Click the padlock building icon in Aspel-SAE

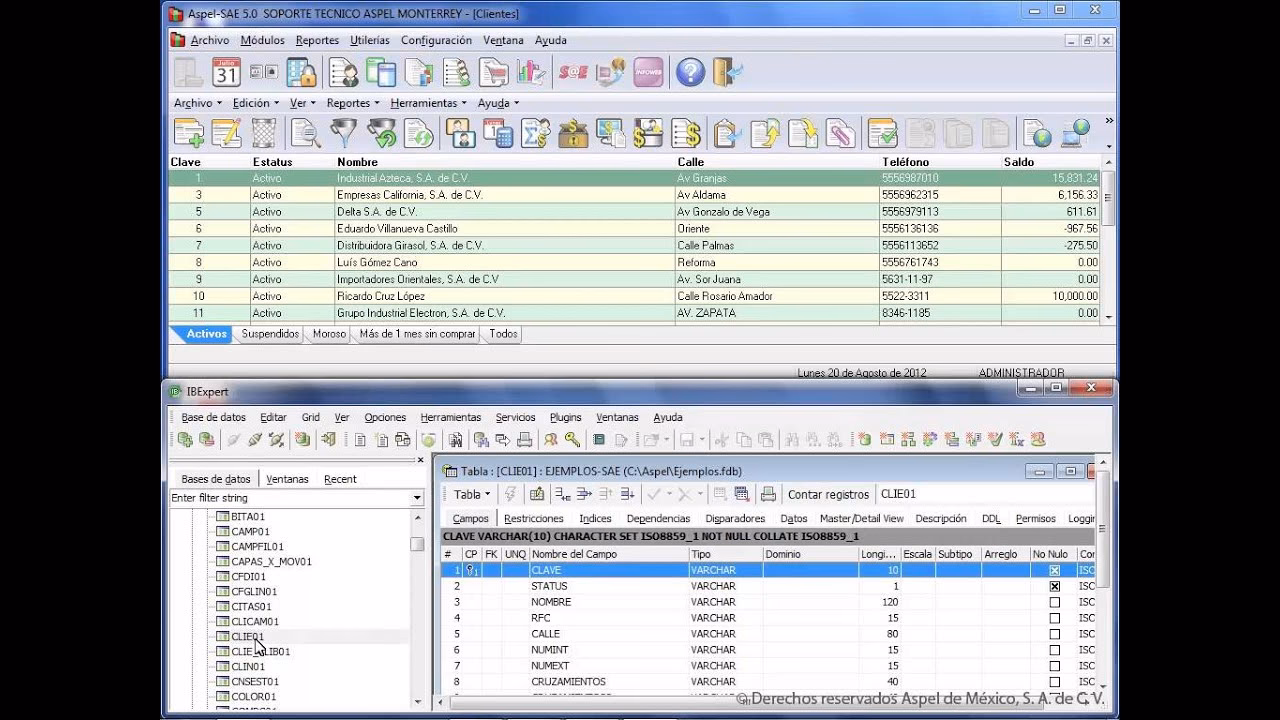click(x=302, y=72)
